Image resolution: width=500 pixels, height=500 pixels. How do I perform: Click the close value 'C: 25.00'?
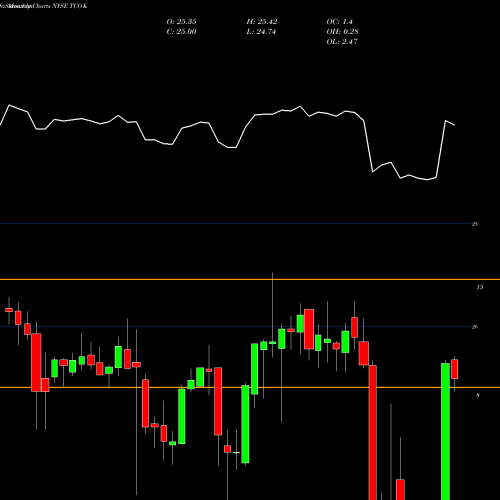click(181, 32)
